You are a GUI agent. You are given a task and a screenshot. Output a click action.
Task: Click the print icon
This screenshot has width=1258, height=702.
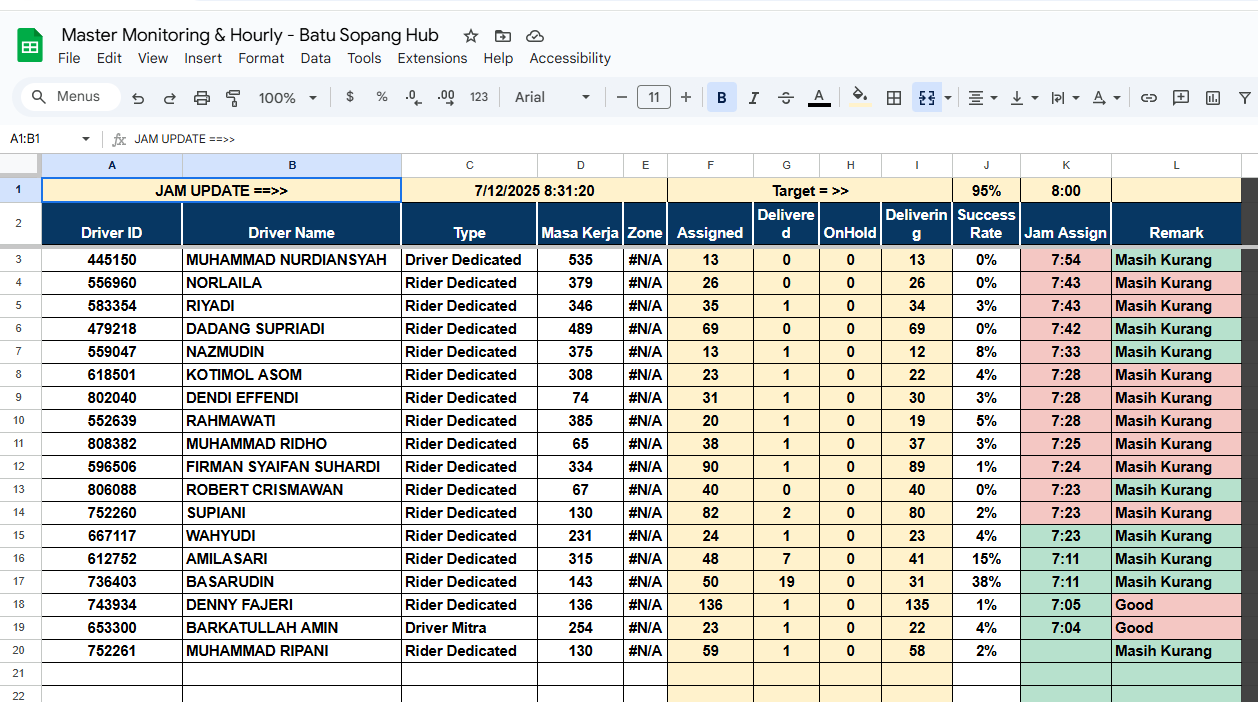[x=202, y=98]
